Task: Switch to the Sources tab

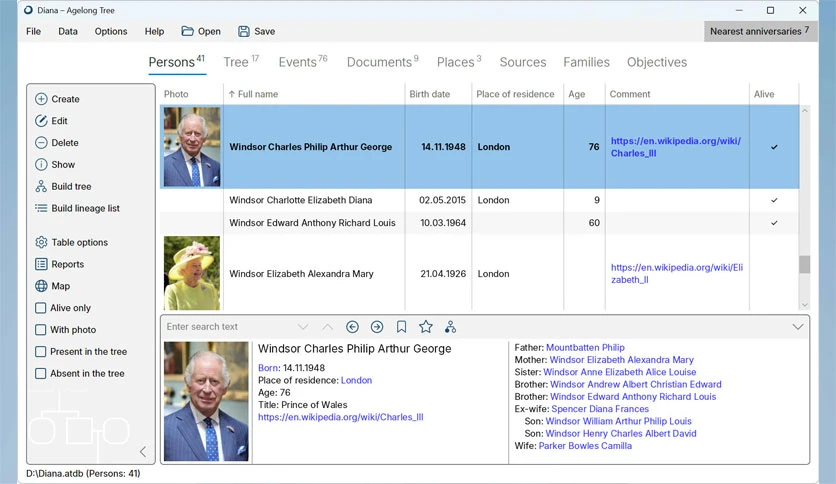Action: coord(522,62)
